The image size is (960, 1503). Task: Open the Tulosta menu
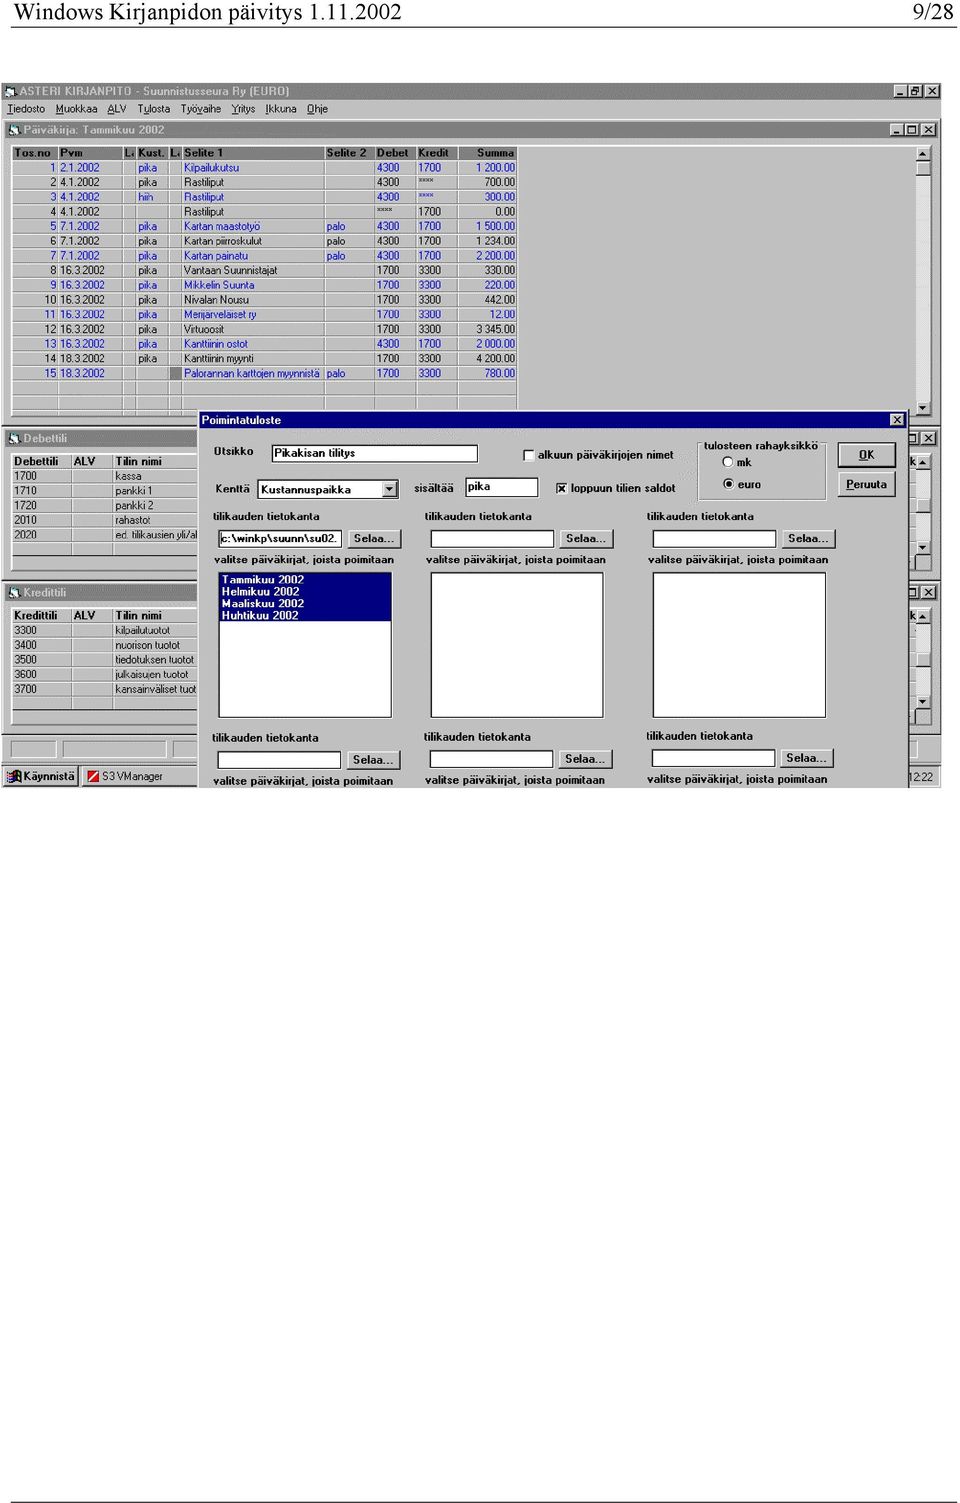click(153, 109)
